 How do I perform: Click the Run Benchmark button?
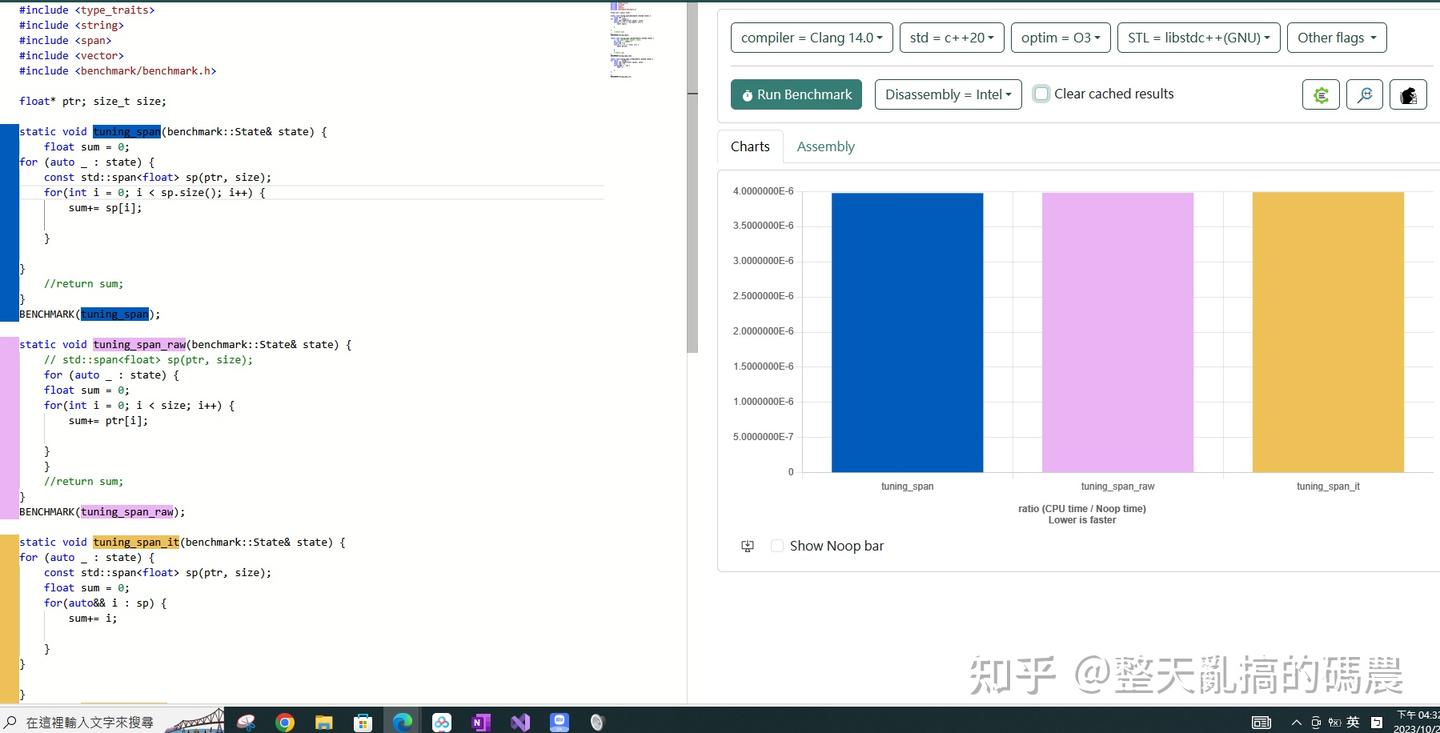coord(797,95)
